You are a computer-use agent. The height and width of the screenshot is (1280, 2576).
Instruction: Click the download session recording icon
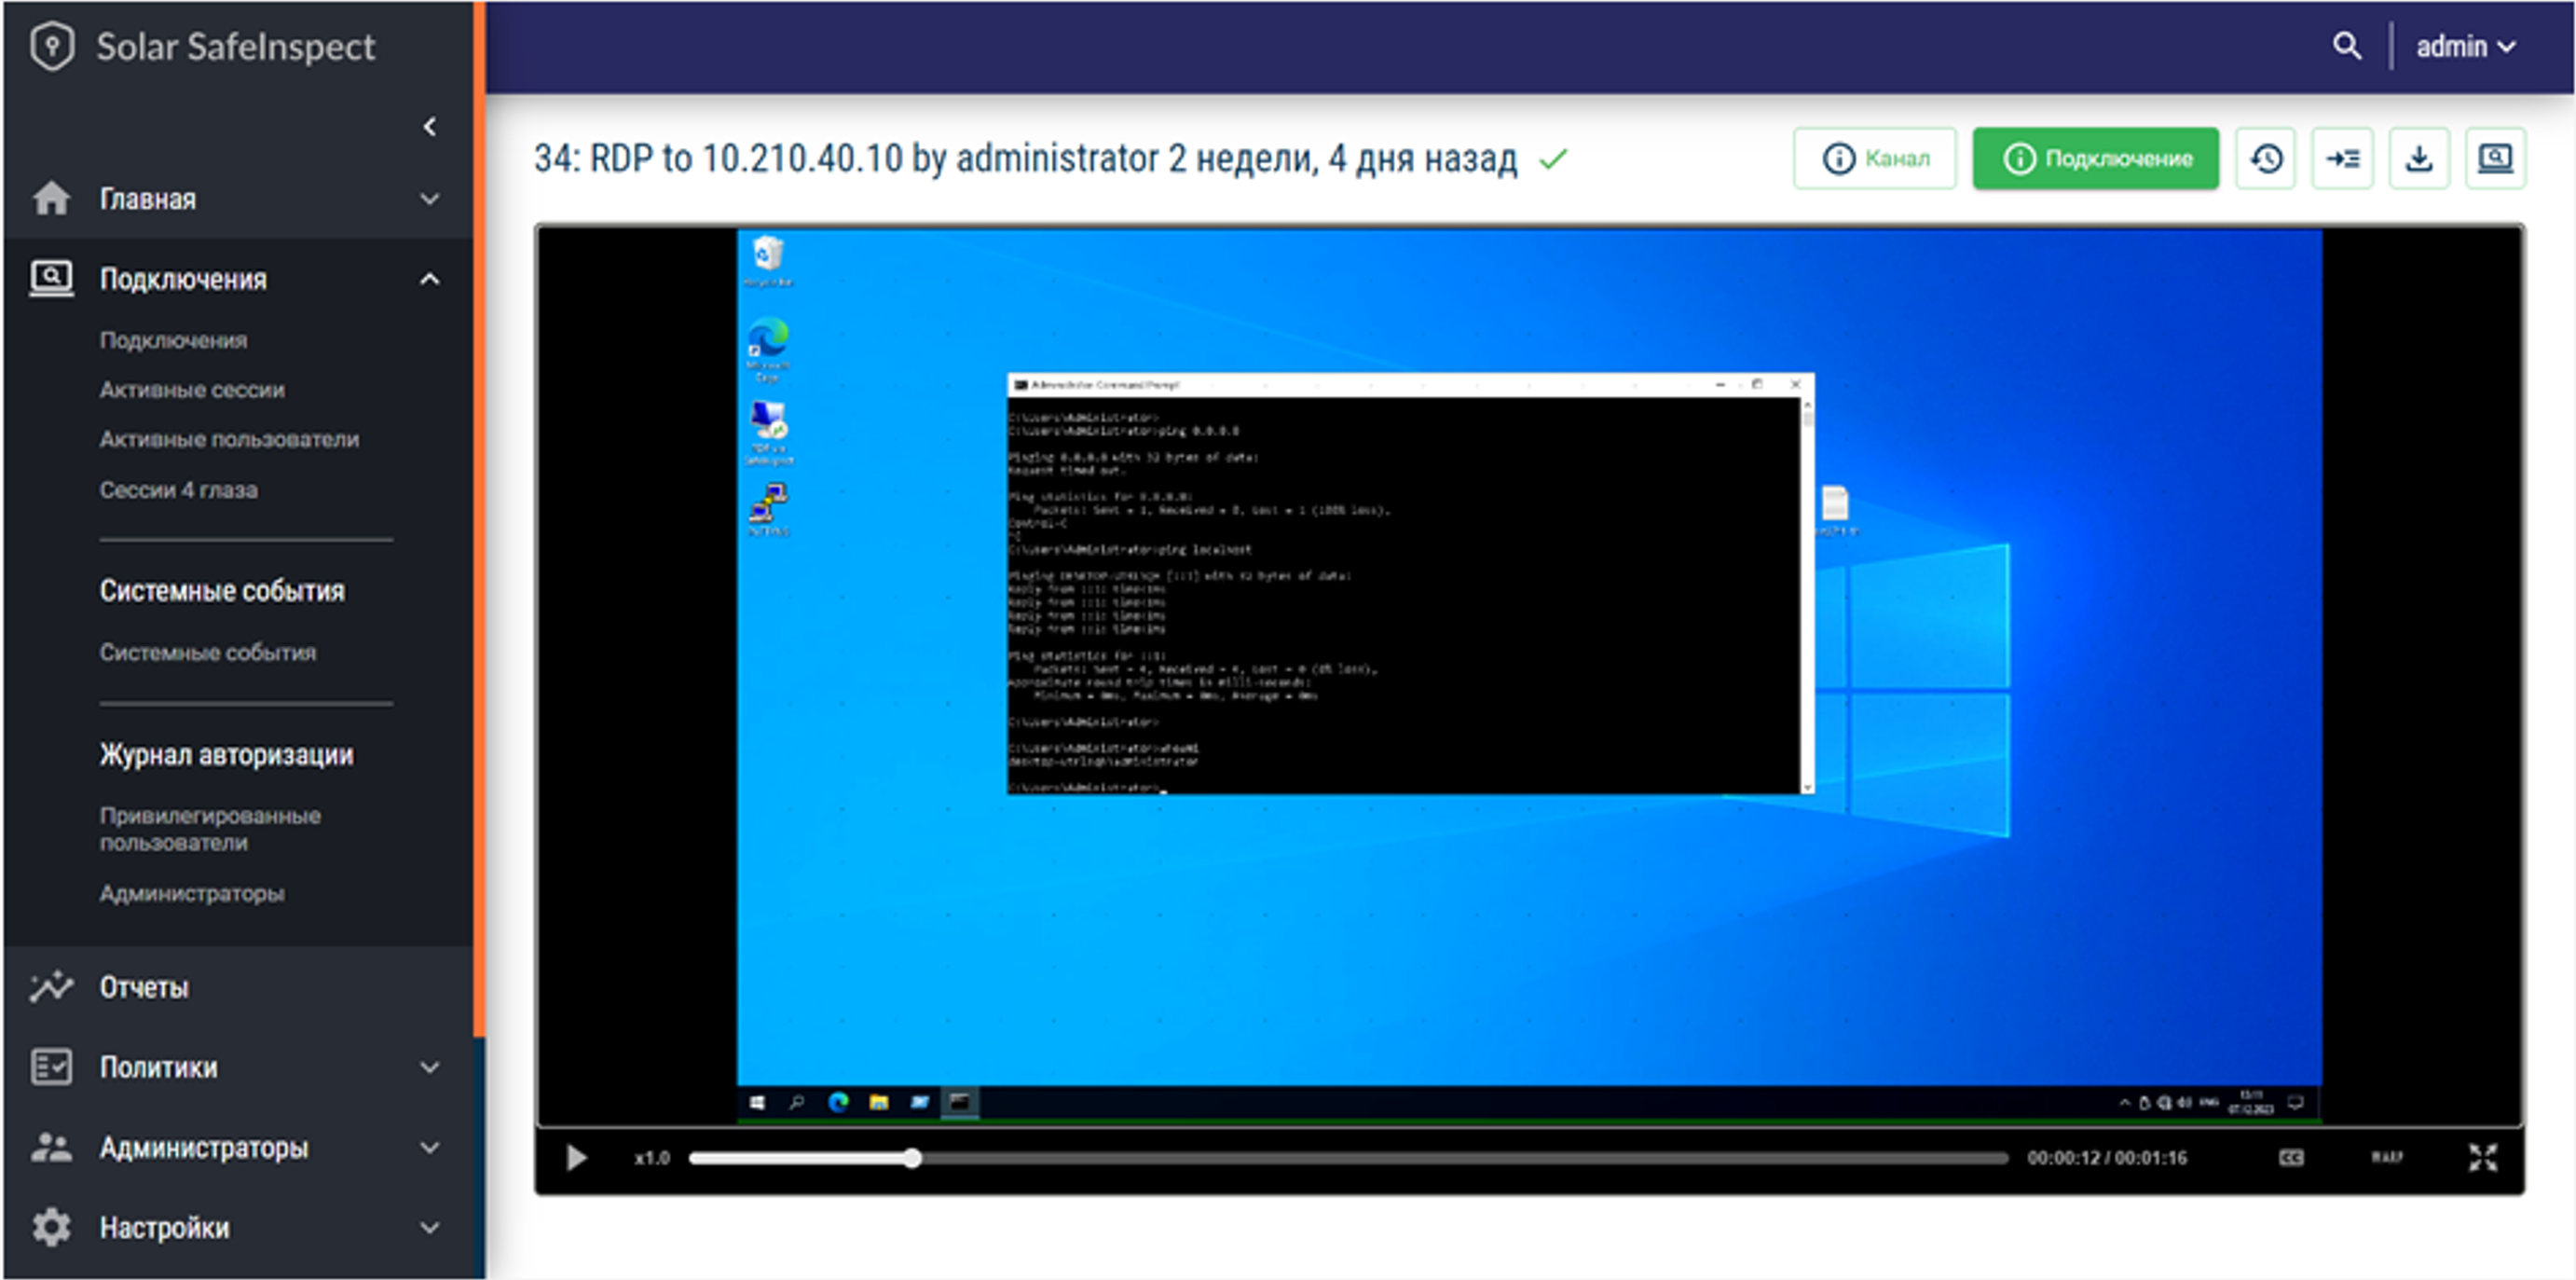tap(2418, 158)
